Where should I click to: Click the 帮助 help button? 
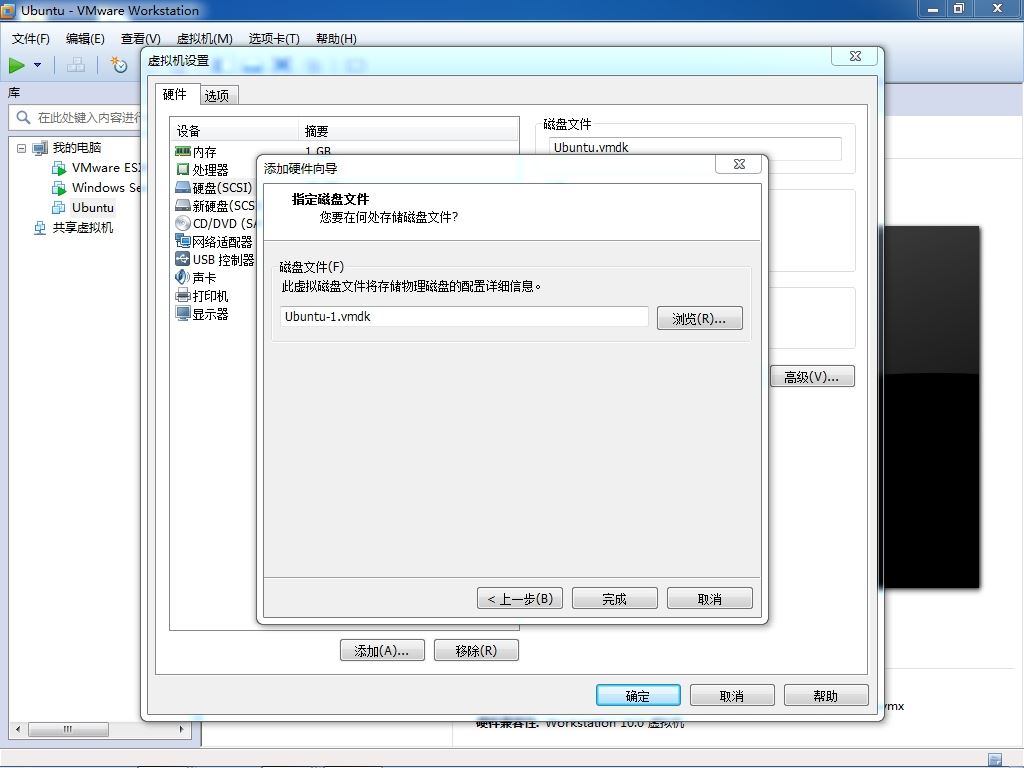pyautogui.click(x=826, y=696)
